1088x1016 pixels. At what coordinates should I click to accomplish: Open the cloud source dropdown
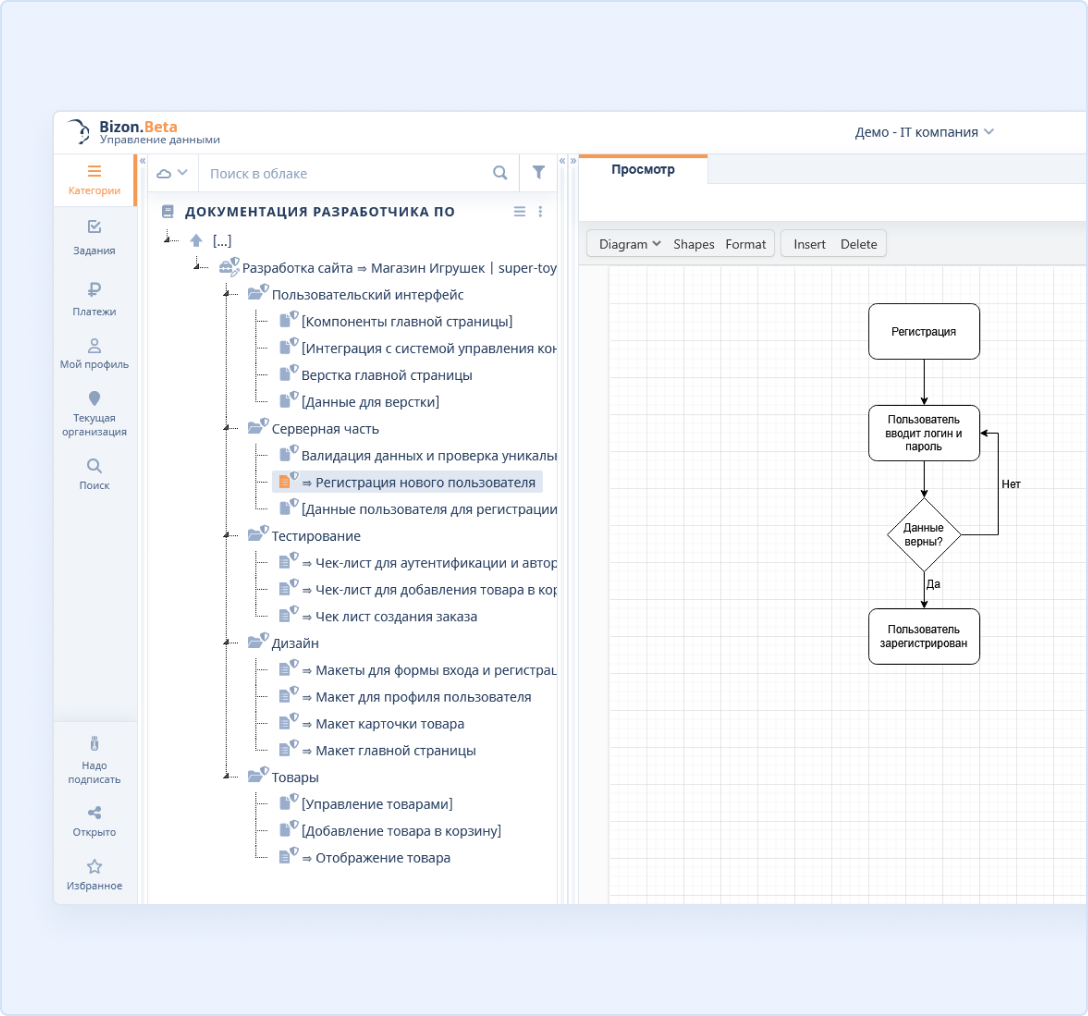(172, 173)
